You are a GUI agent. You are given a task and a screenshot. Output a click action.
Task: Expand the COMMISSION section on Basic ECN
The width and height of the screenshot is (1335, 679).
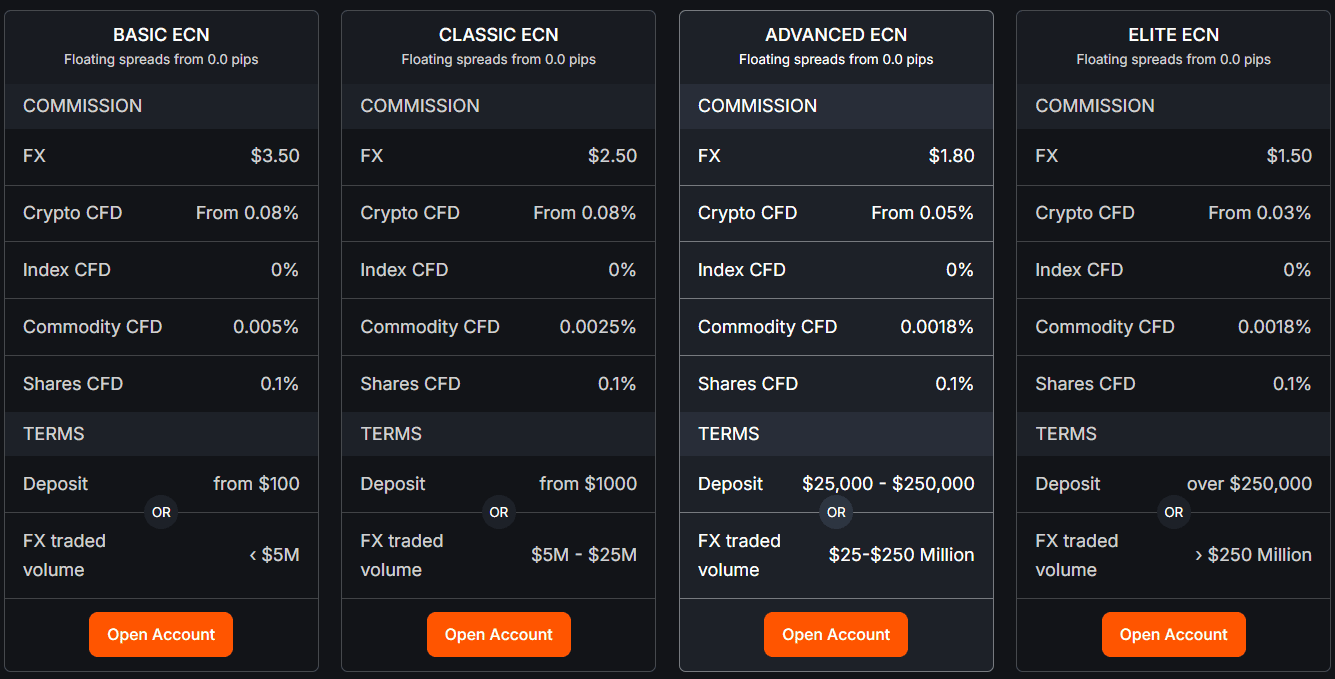(x=160, y=106)
